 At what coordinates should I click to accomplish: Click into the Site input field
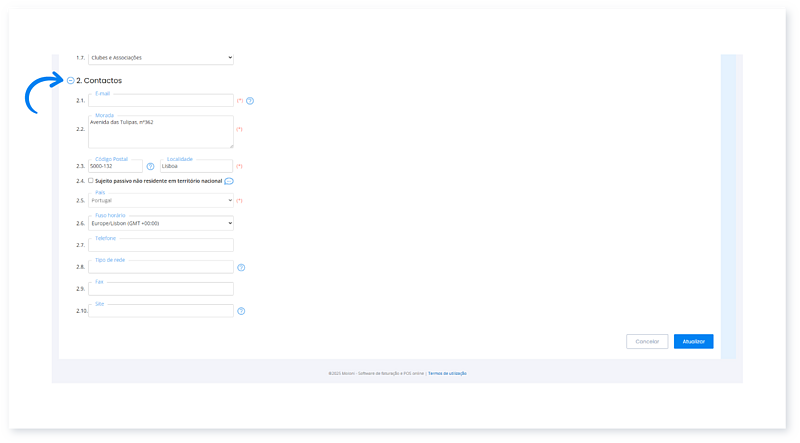pos(160,311)
